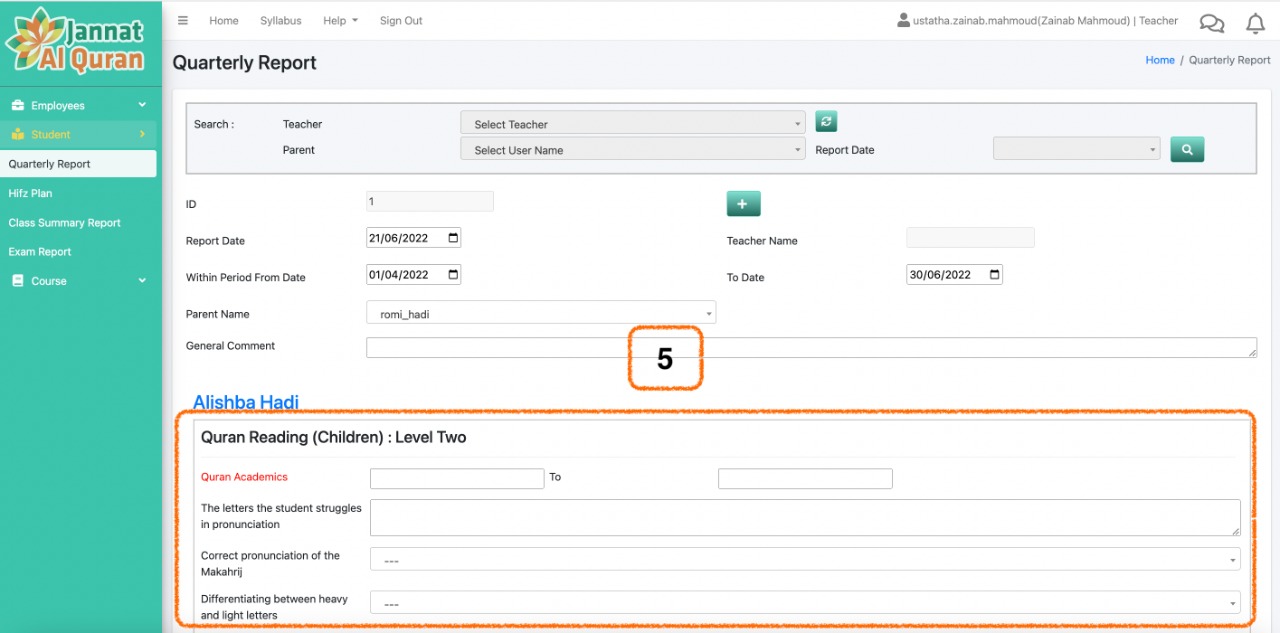Open the Select User Name dropdown
The image size is (1280, 633).
tap(633, 150)
